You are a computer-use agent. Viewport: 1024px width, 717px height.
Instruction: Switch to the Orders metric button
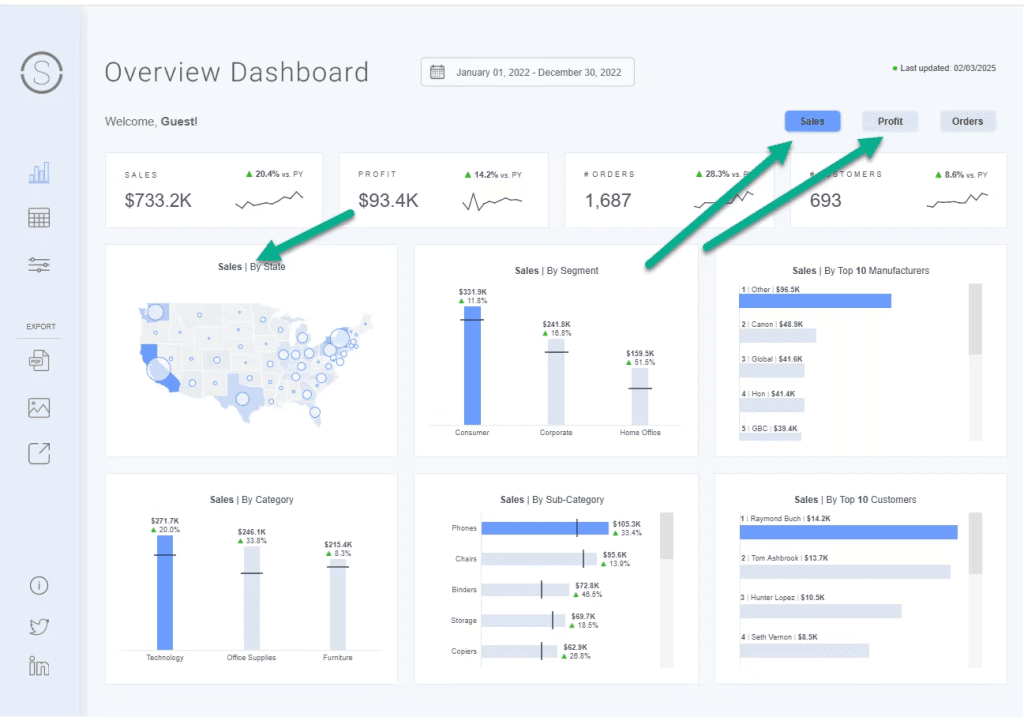pyautogui.click(x=967, y=122)
